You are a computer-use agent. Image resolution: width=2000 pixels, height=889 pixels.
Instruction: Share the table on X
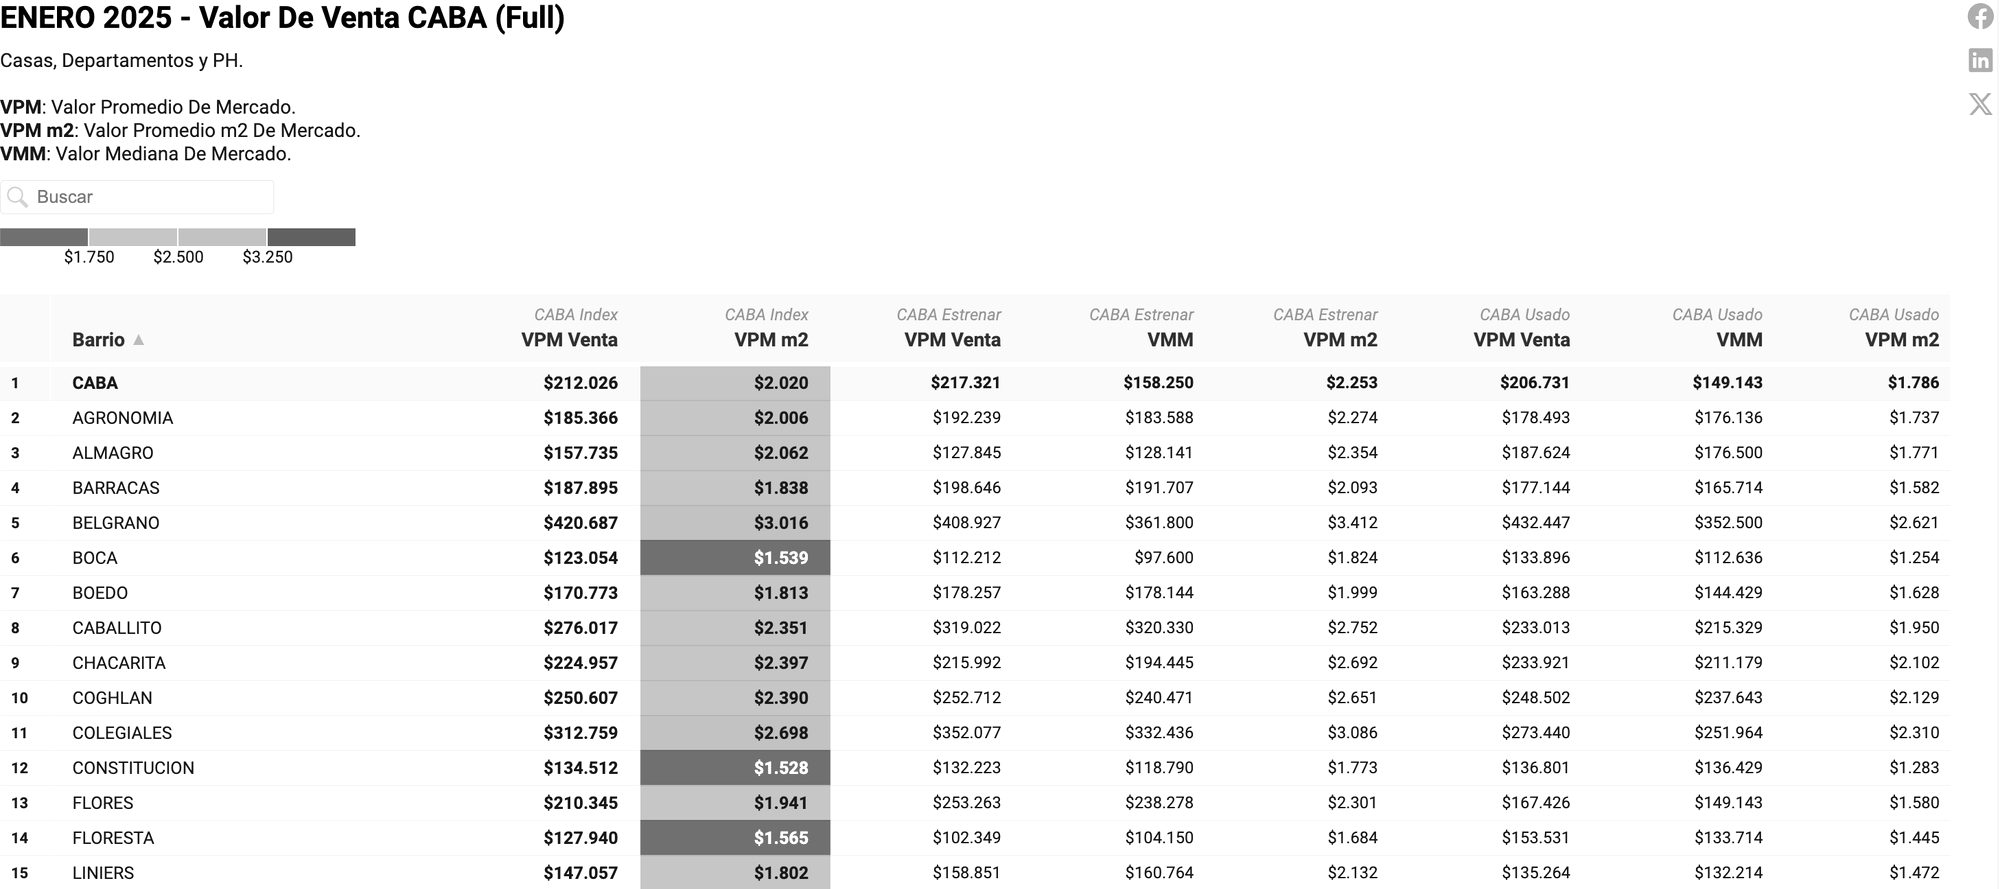tap(1980, 104)
